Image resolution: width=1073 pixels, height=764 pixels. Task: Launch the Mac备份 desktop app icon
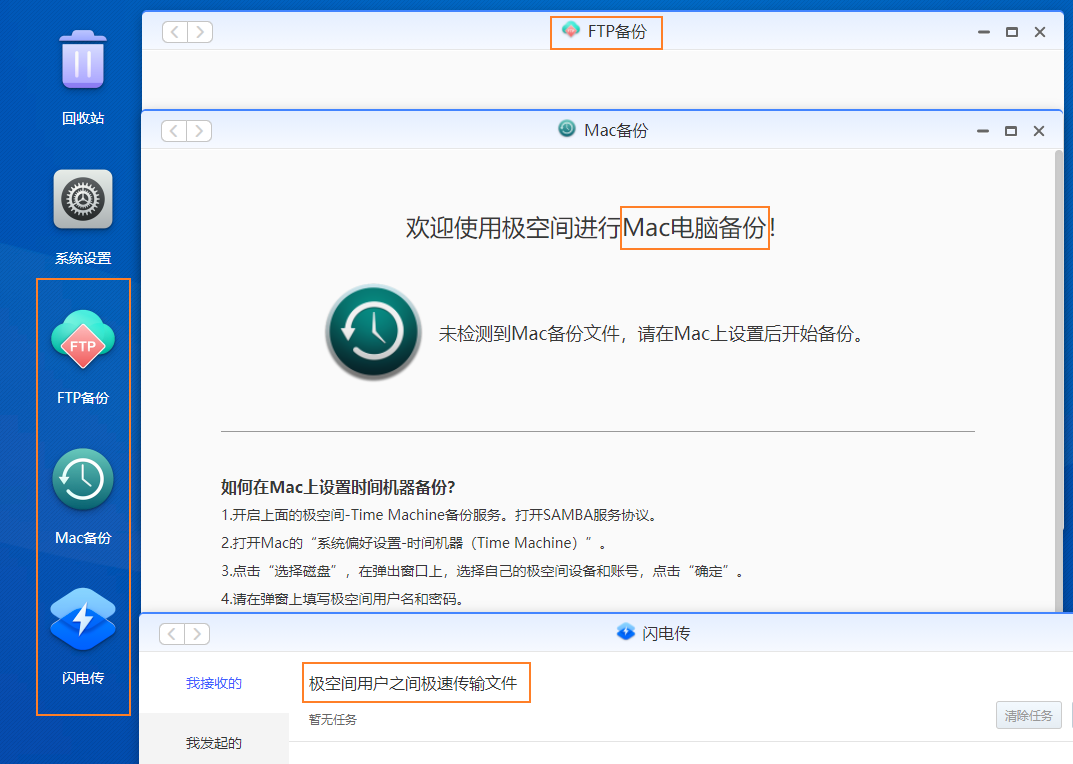pyautogui.click(x=83, y=480)
